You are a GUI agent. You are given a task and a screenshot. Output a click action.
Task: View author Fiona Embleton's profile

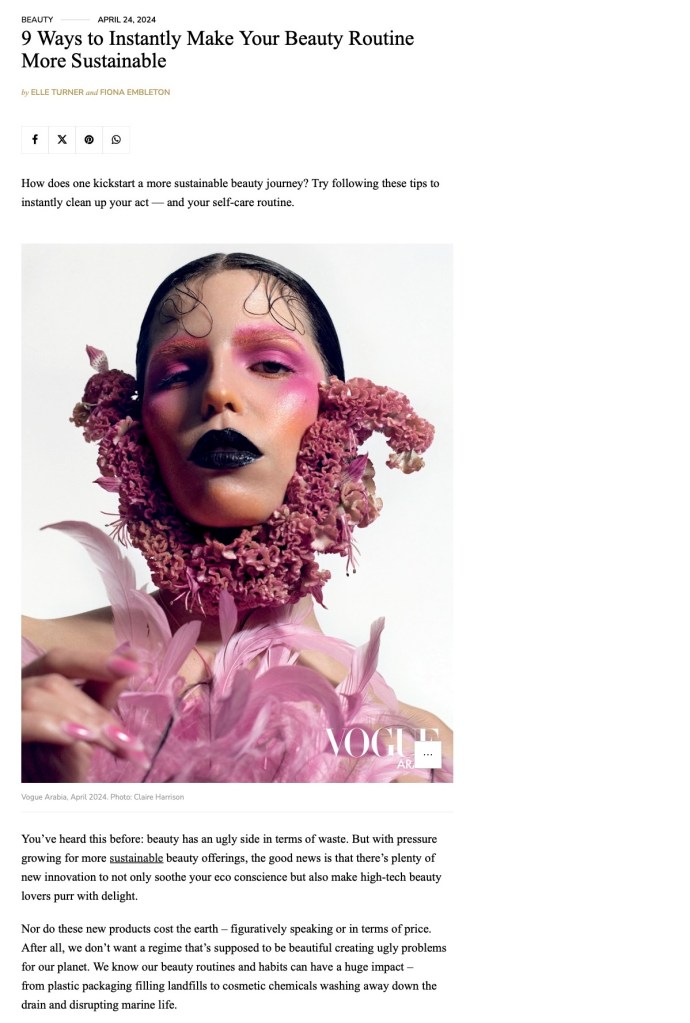[x=135, y=92]
